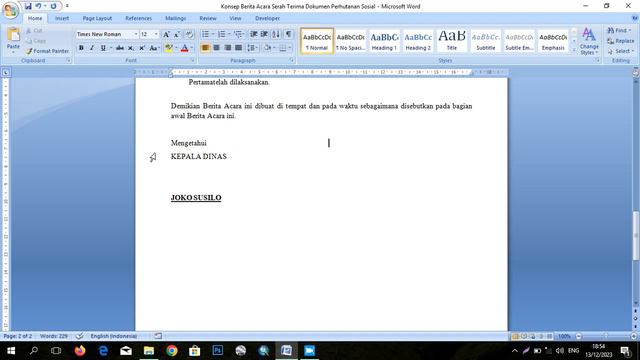Open Change Styles menu

(589, 41)
